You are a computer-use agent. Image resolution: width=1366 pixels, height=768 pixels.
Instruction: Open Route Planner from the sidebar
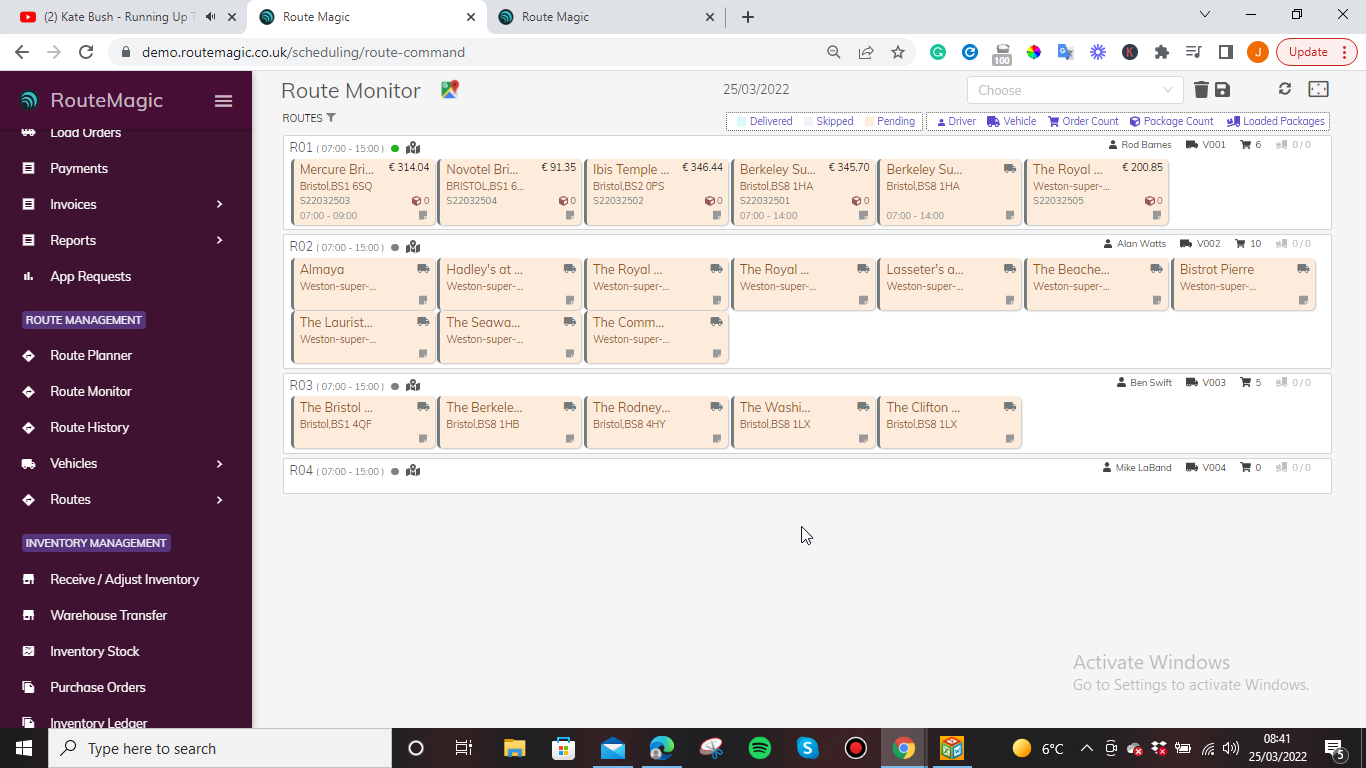coord(91,355)
